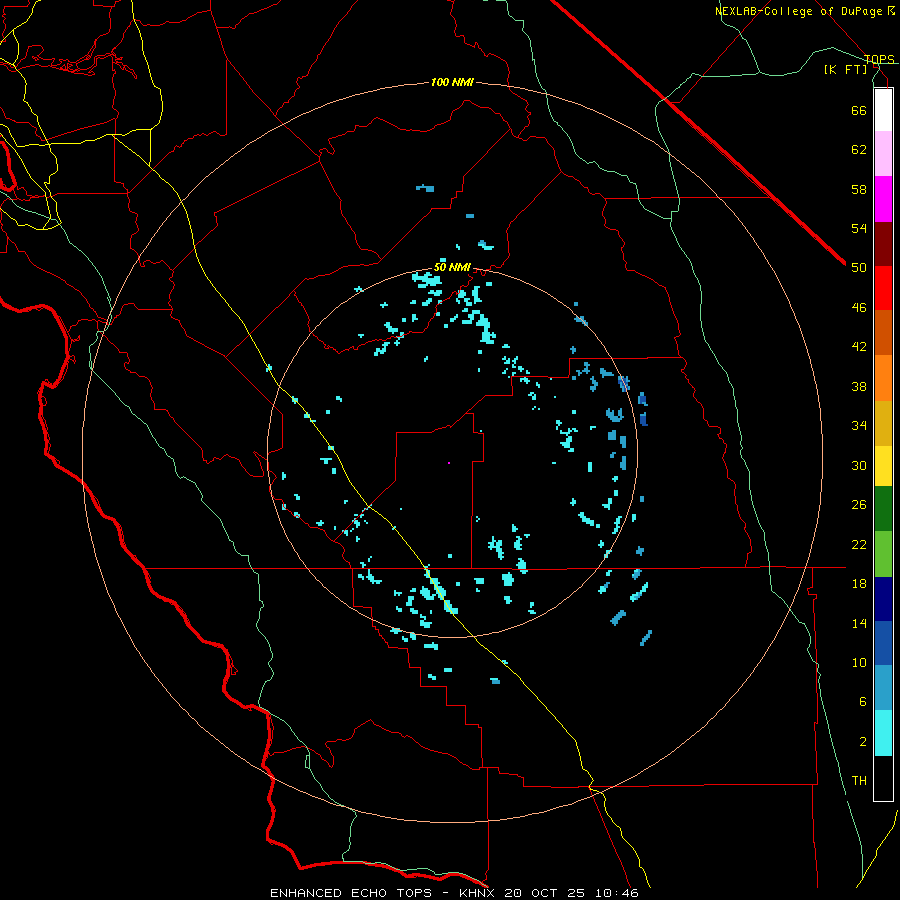Click the 30 value on the legend
The height and width of the screenshot is (900, 900).
click(859, 465)
